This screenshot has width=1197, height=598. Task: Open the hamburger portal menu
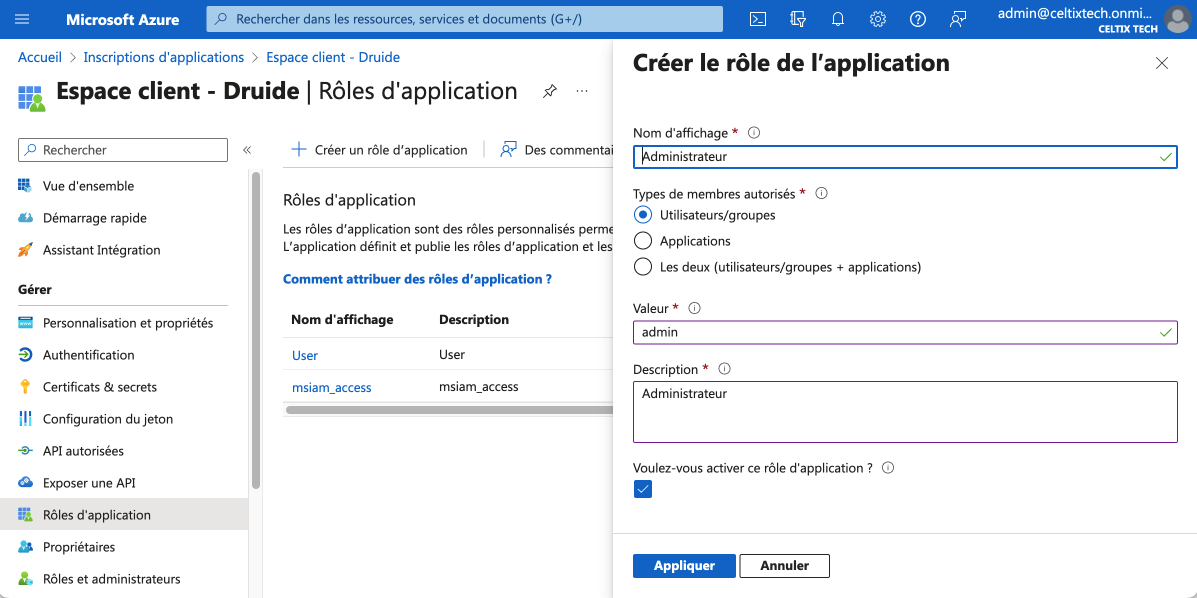click(x=22, y=19)
